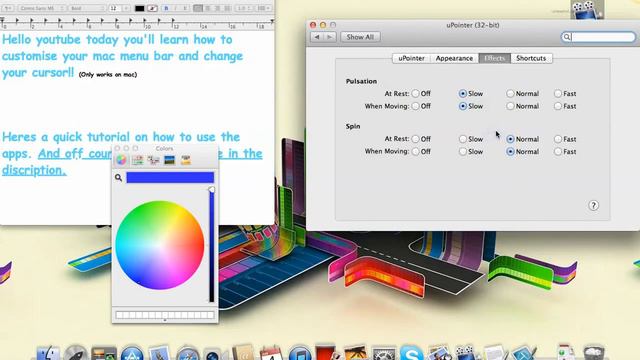This screenshot has width=640, height=360.
Task: Open App Store from the Dock
Action: tap(132, 354)
